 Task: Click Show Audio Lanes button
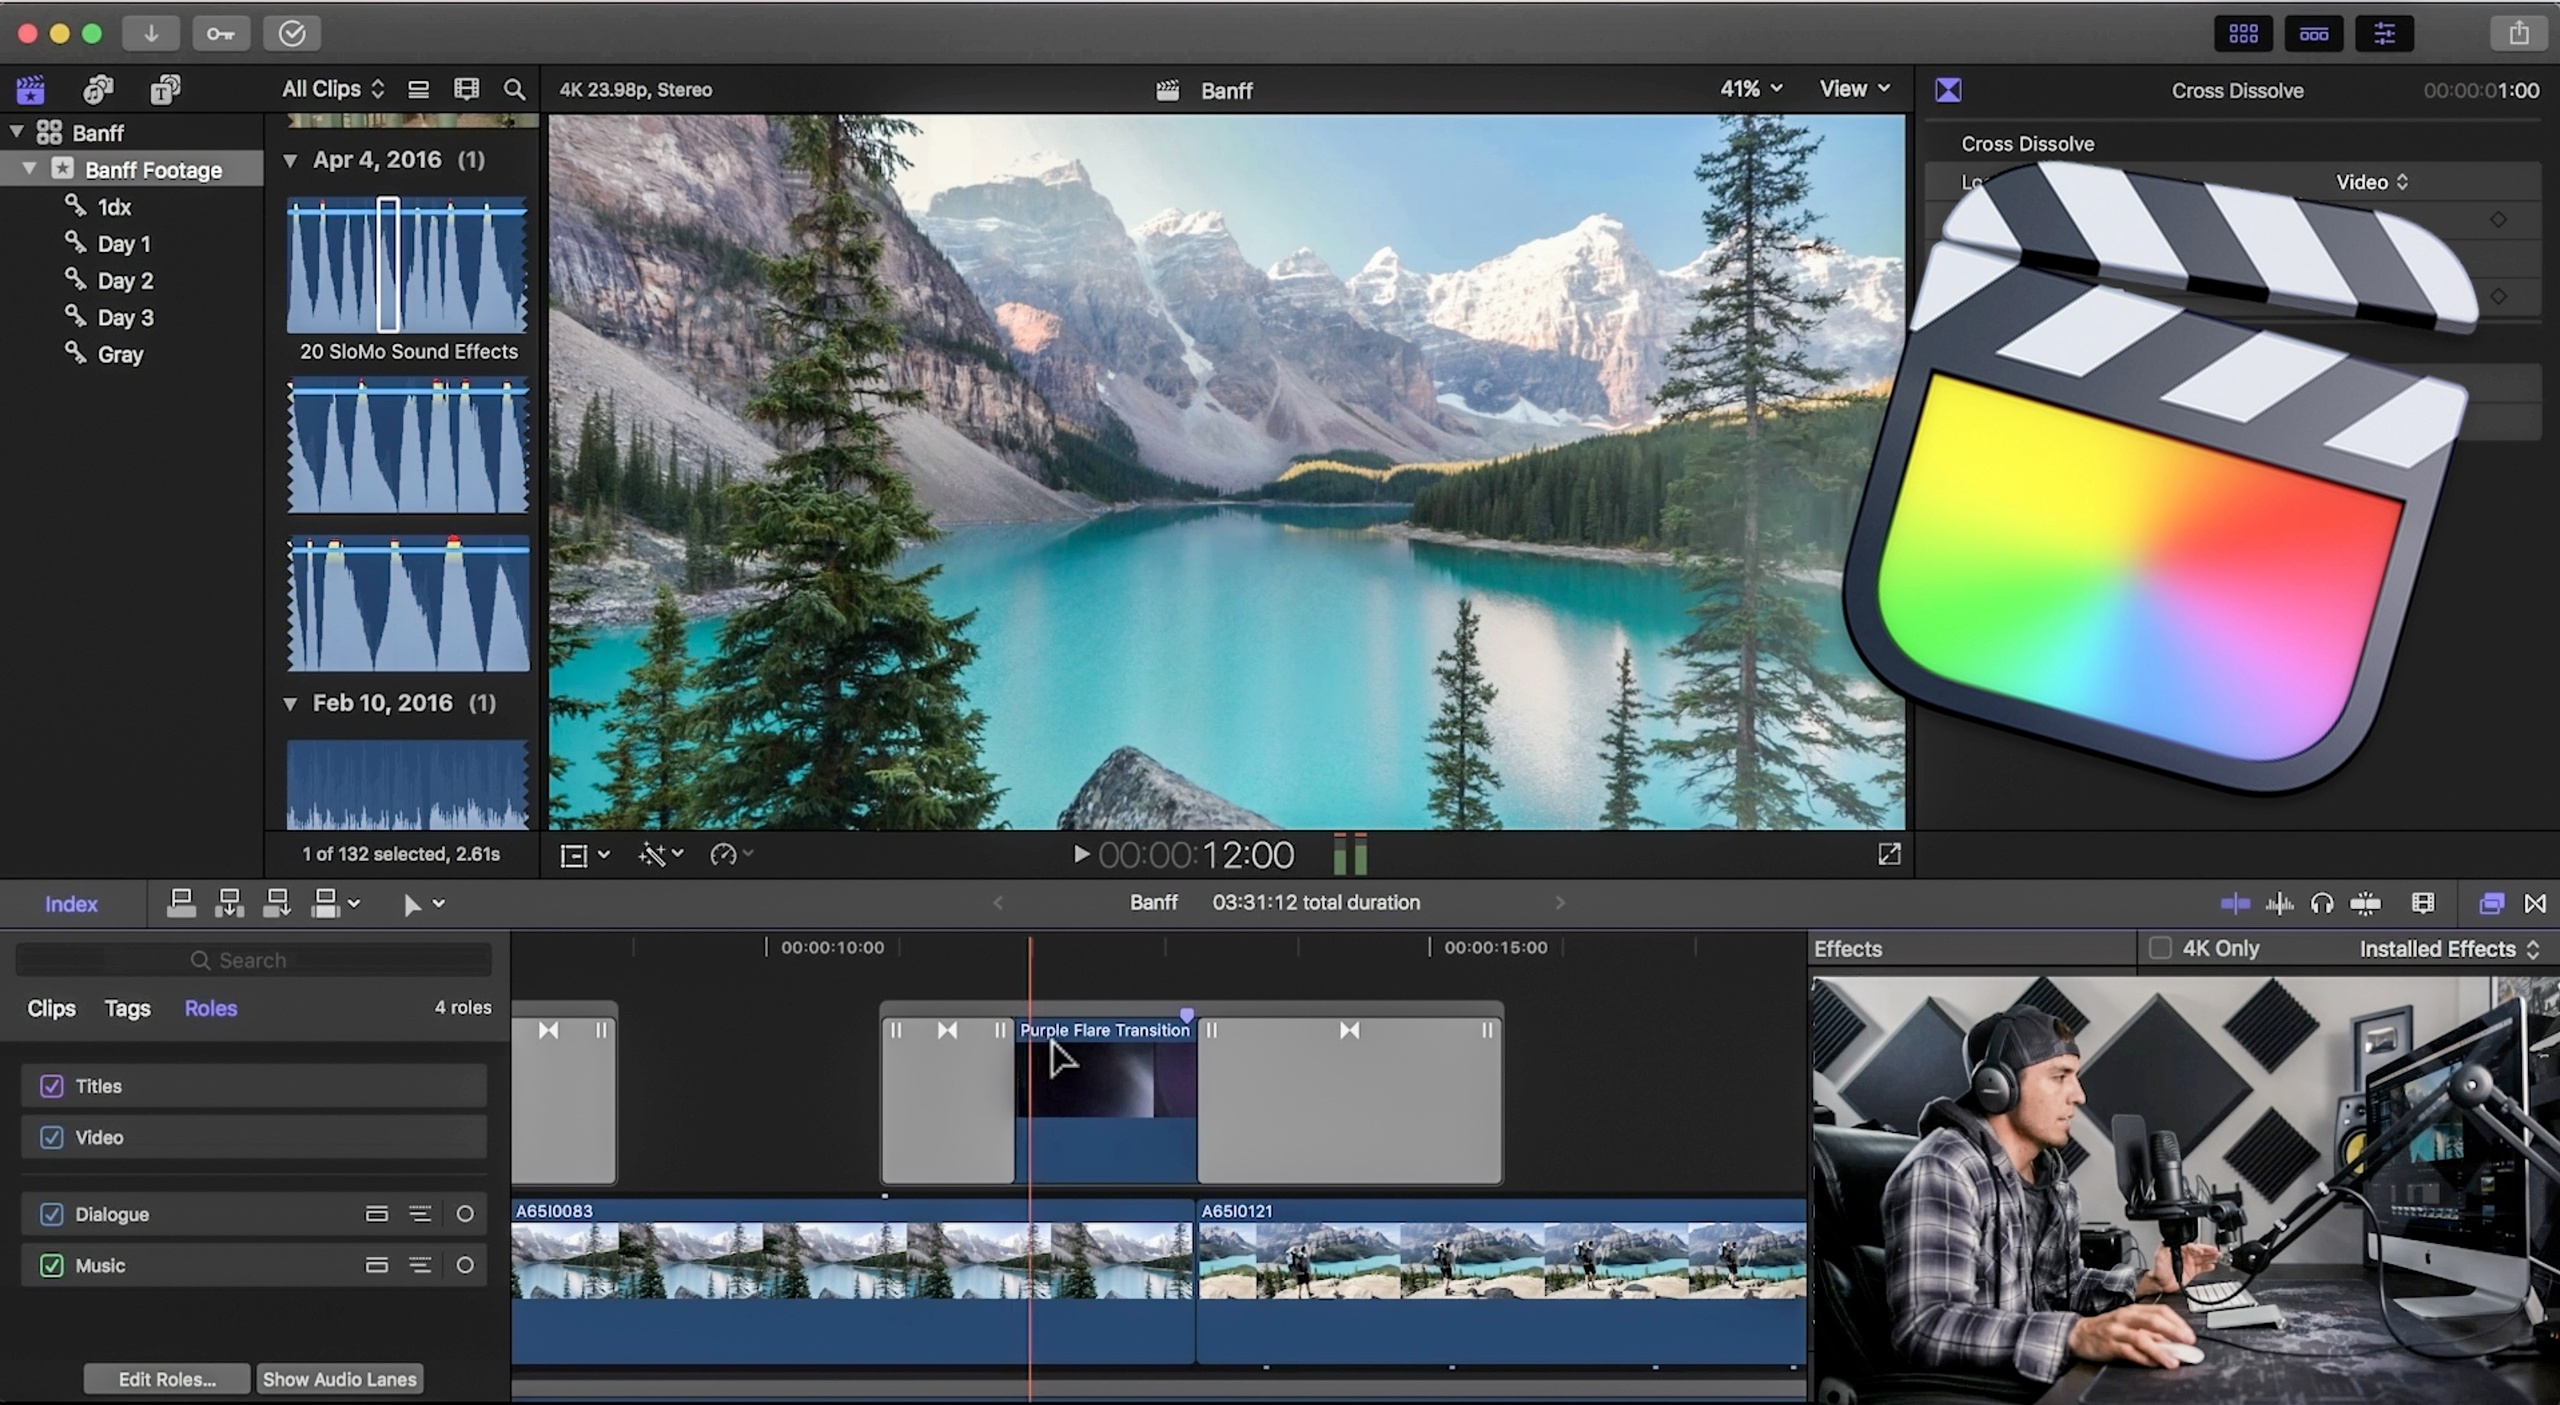pos(339,1379)
